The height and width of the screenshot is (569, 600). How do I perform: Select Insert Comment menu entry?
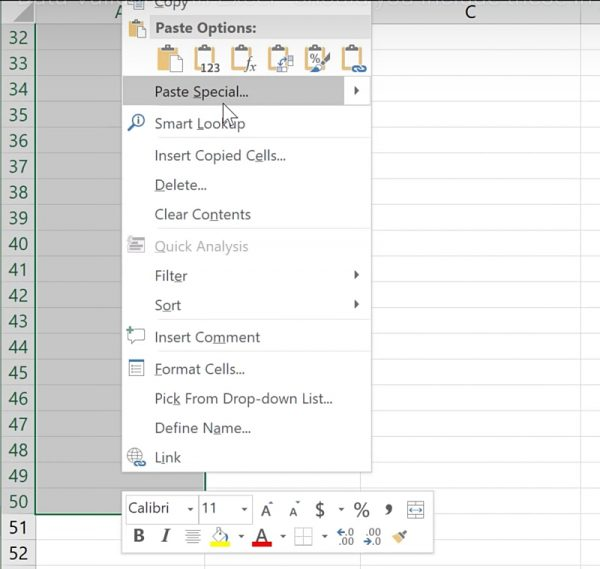pyautogui.click(x=207, y=337)
